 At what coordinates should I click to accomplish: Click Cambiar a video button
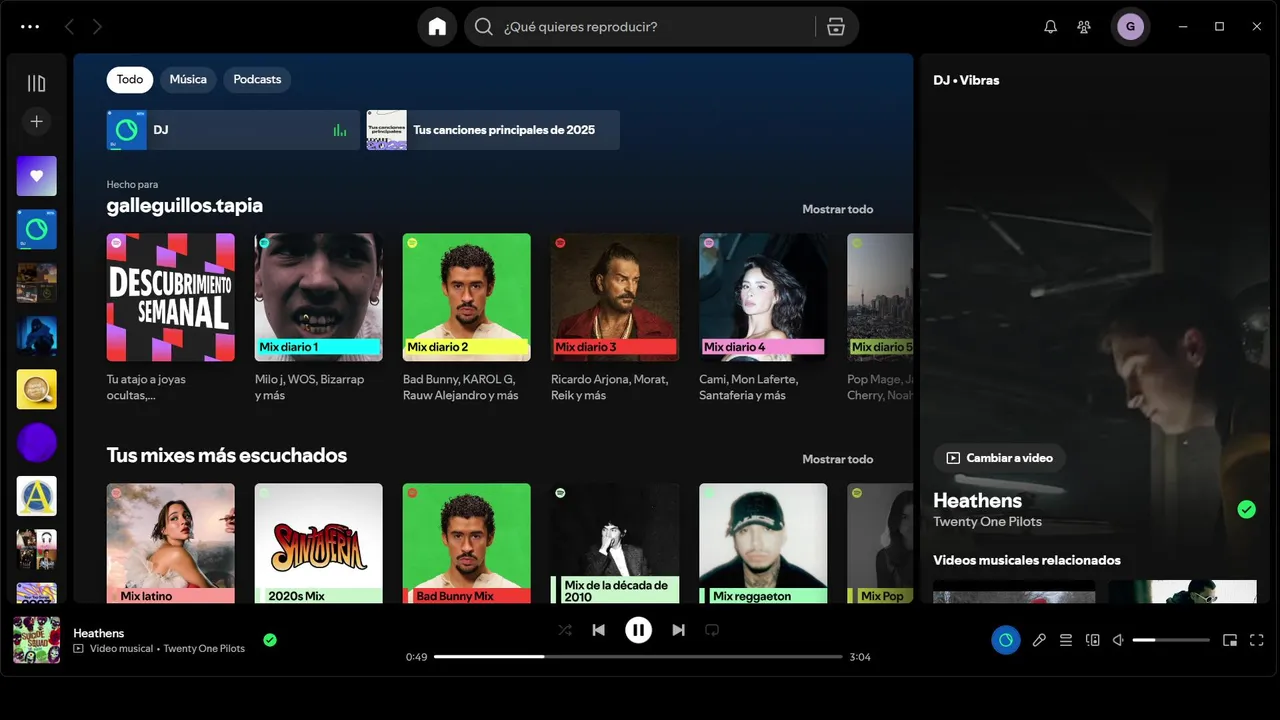999,458
